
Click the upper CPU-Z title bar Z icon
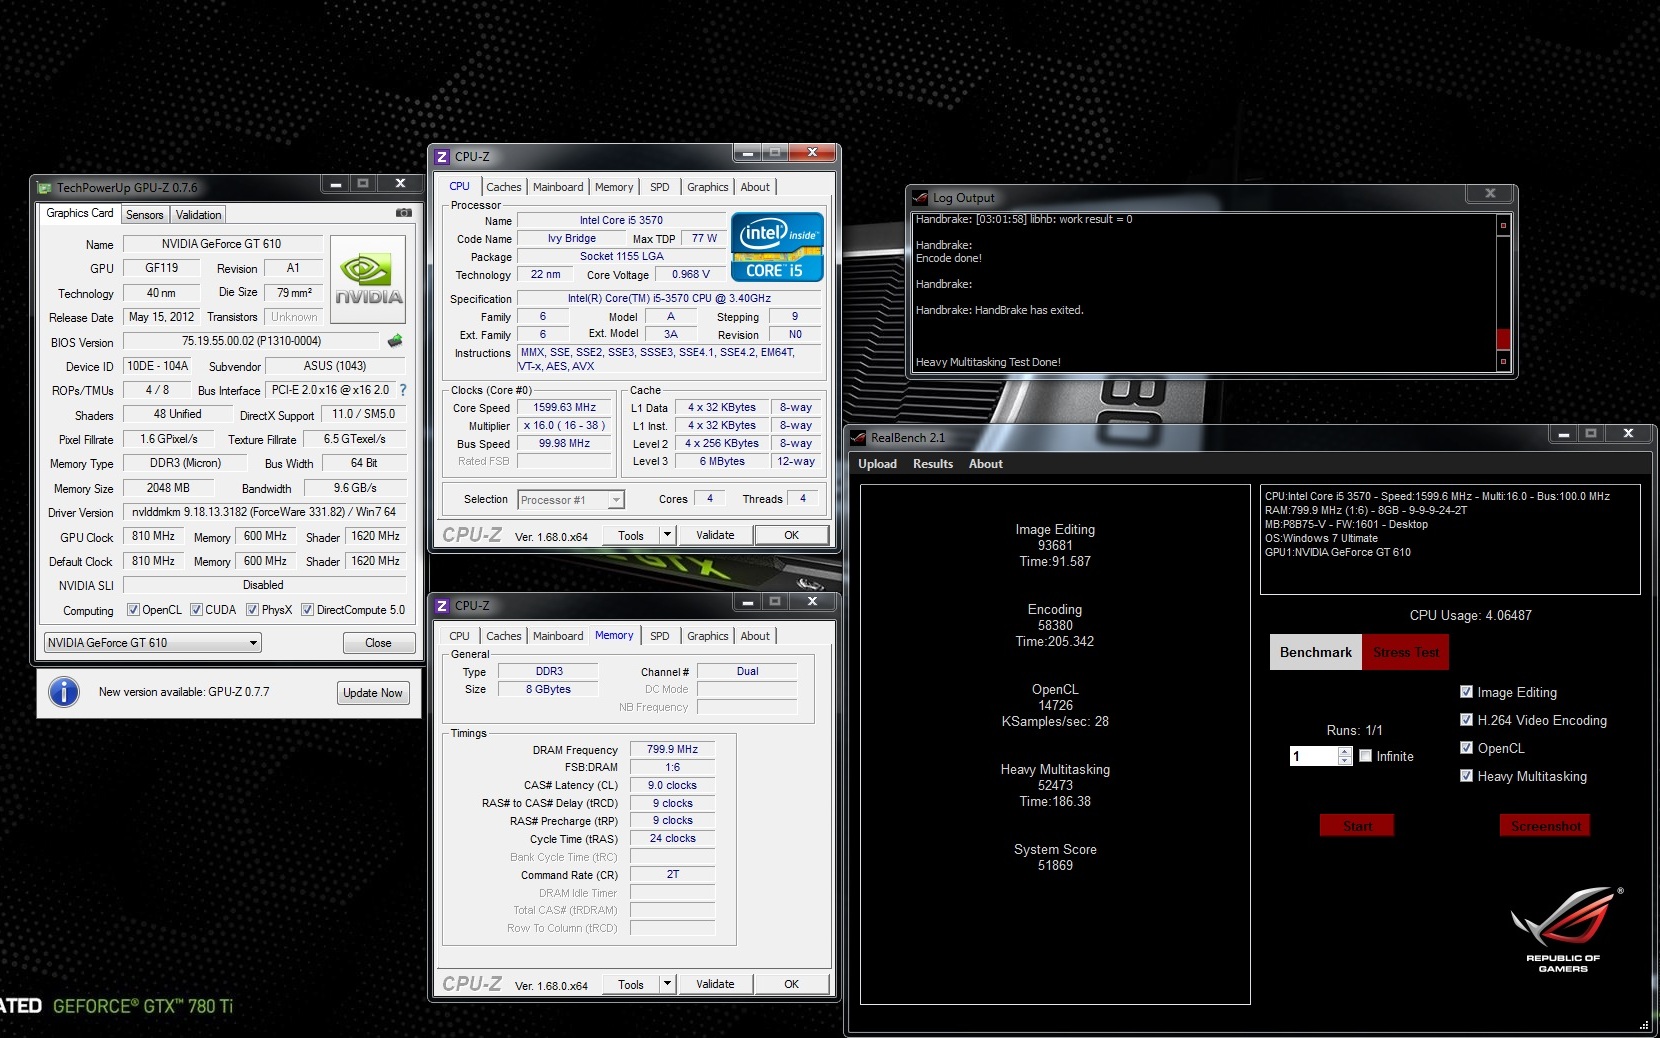coord(443,157)
